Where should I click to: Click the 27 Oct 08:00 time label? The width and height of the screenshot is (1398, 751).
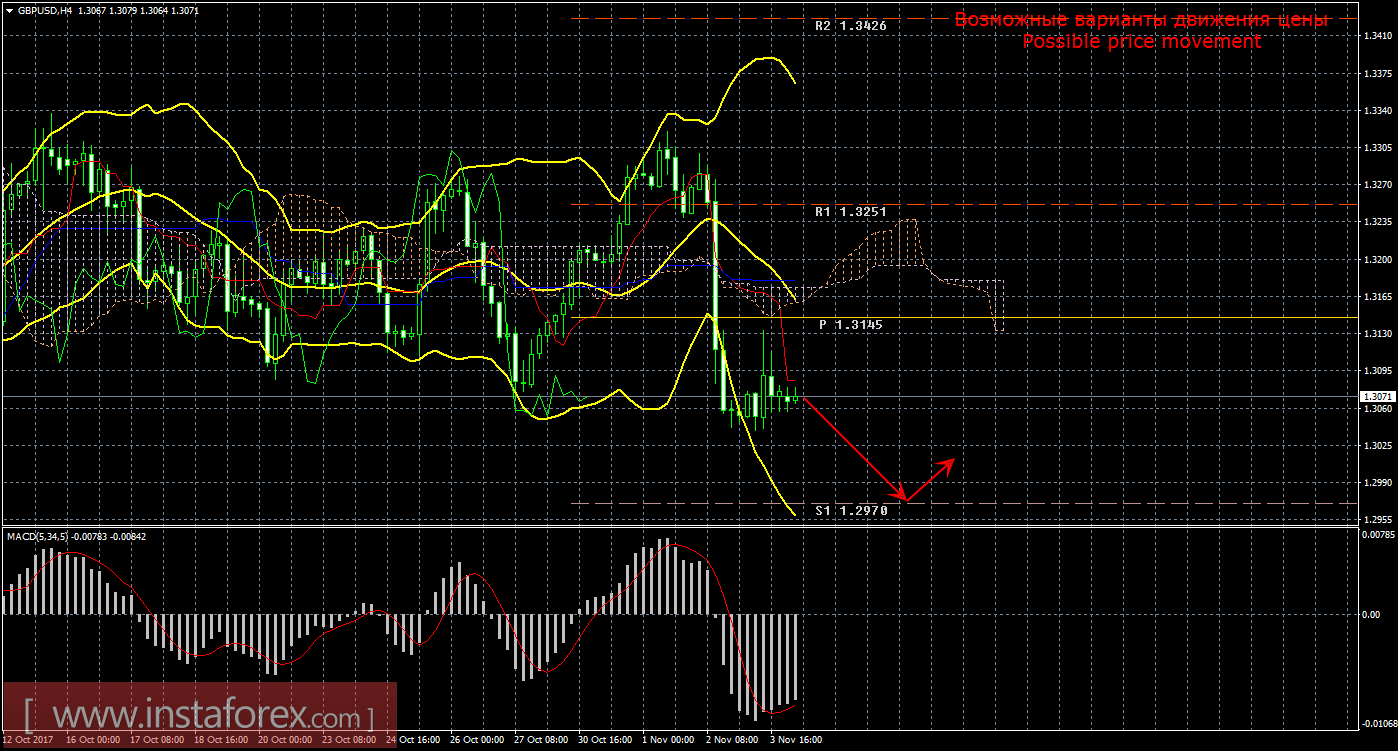[541, 741]
